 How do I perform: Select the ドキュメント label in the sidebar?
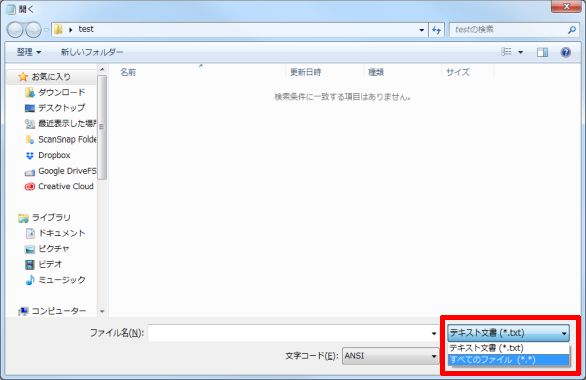coord(62,233)
